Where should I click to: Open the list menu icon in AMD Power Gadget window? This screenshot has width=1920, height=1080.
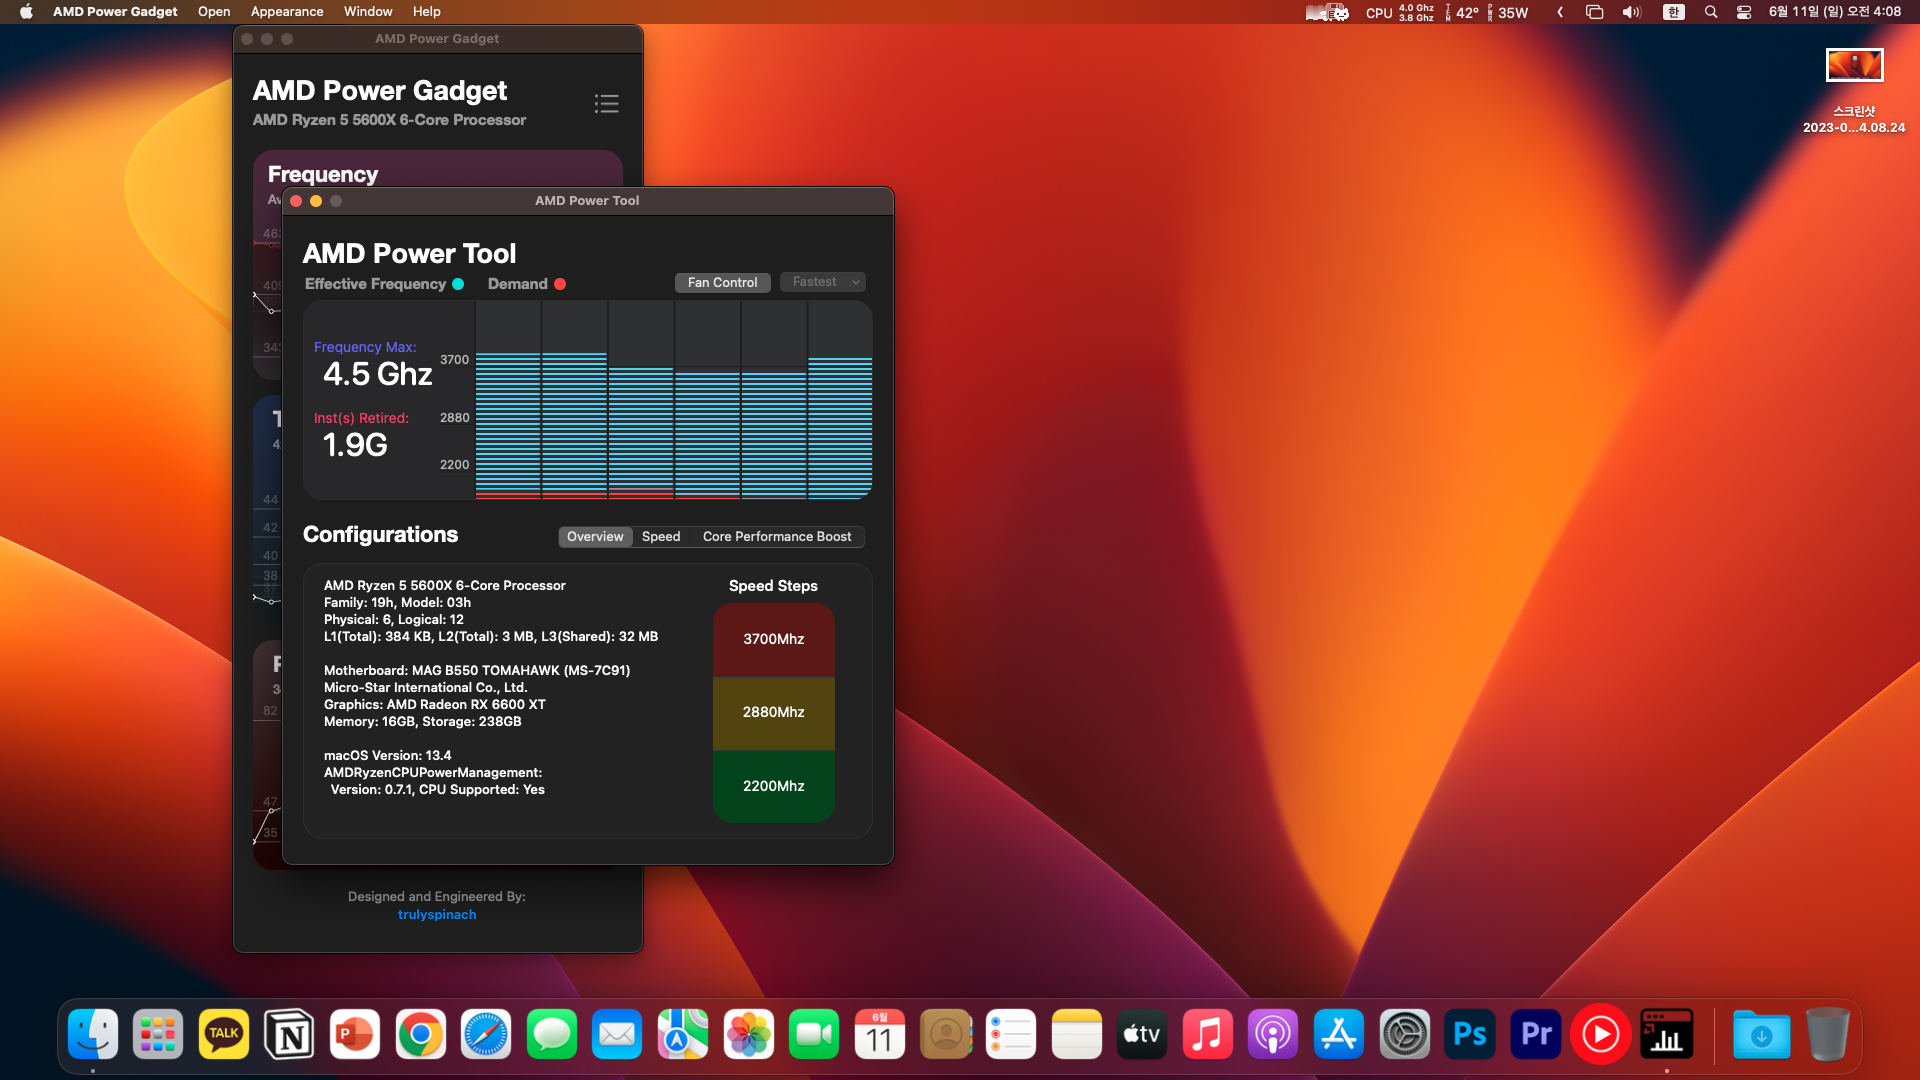[606, 104]
